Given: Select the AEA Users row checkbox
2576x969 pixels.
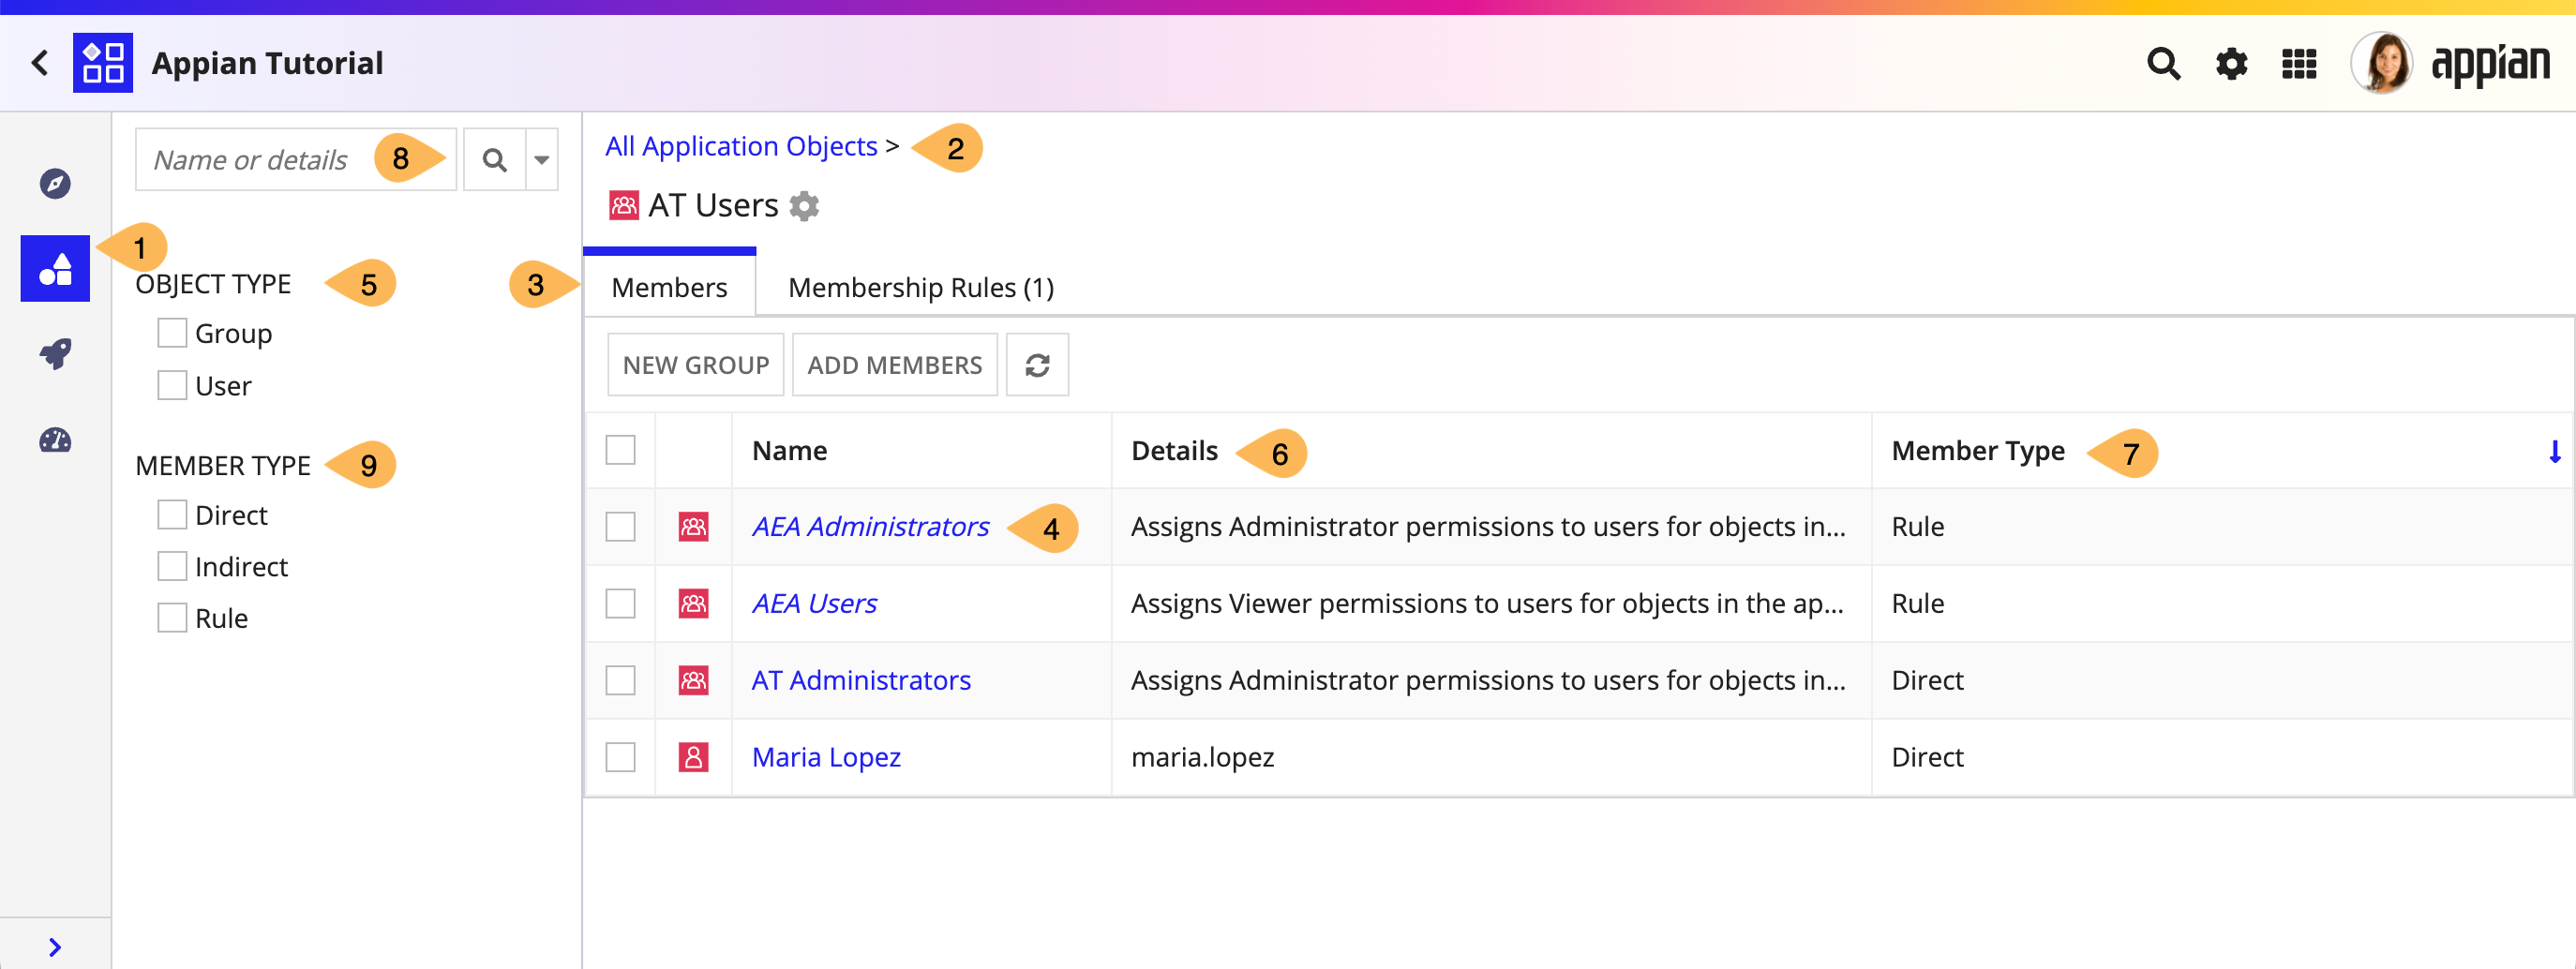Looking at the screenshot, I should click(x=620, y=604).
